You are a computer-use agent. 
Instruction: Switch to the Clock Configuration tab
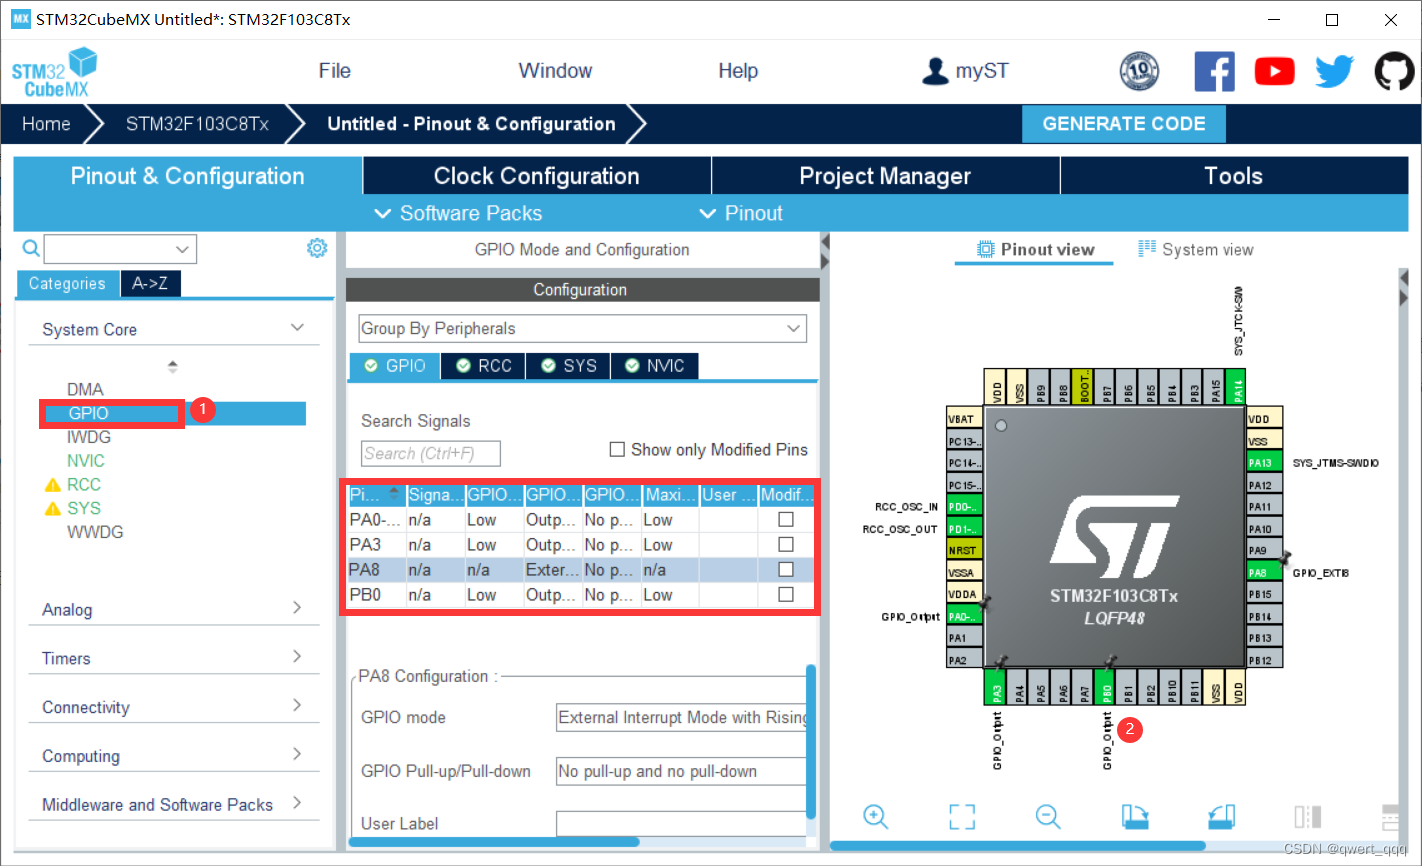point(537,176)
